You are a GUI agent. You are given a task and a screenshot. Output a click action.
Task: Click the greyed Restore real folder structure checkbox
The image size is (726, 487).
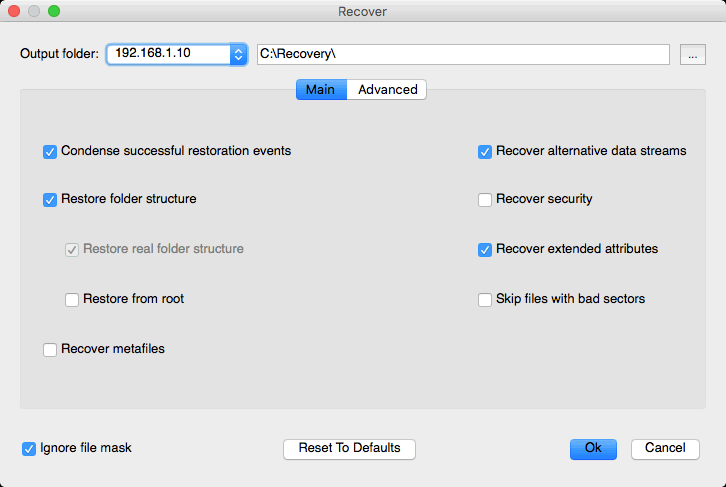[x=72, y=250]
